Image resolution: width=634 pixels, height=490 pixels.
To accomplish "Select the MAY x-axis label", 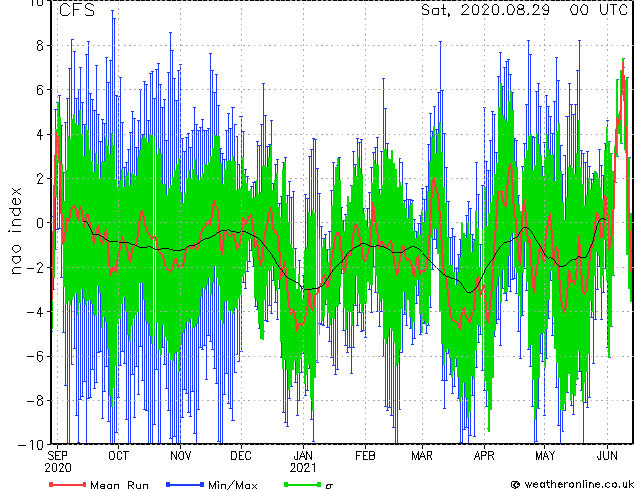I will (545, 456).
